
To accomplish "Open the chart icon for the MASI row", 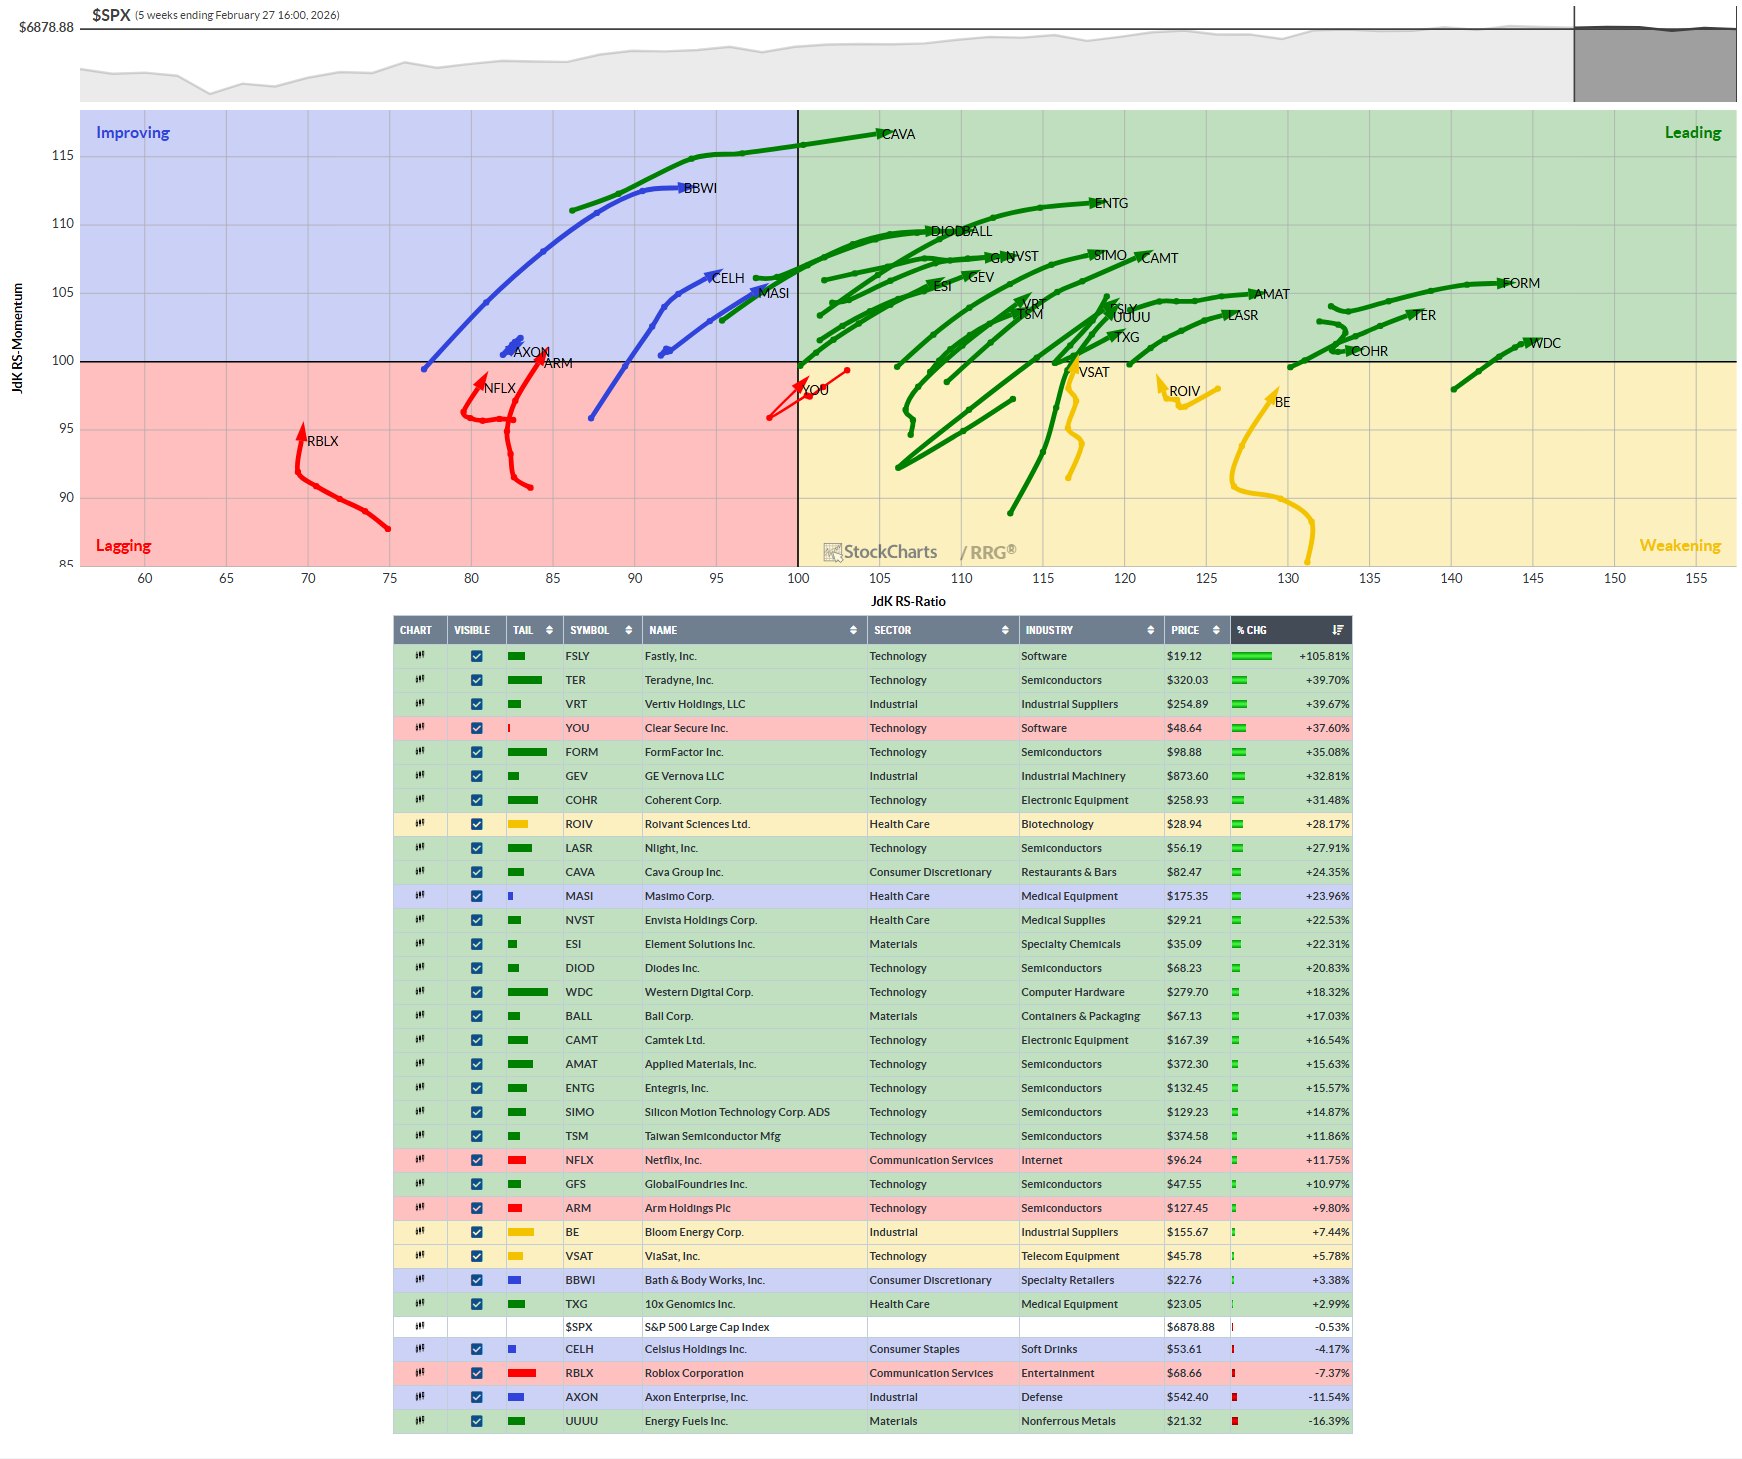I will (420, 896).
